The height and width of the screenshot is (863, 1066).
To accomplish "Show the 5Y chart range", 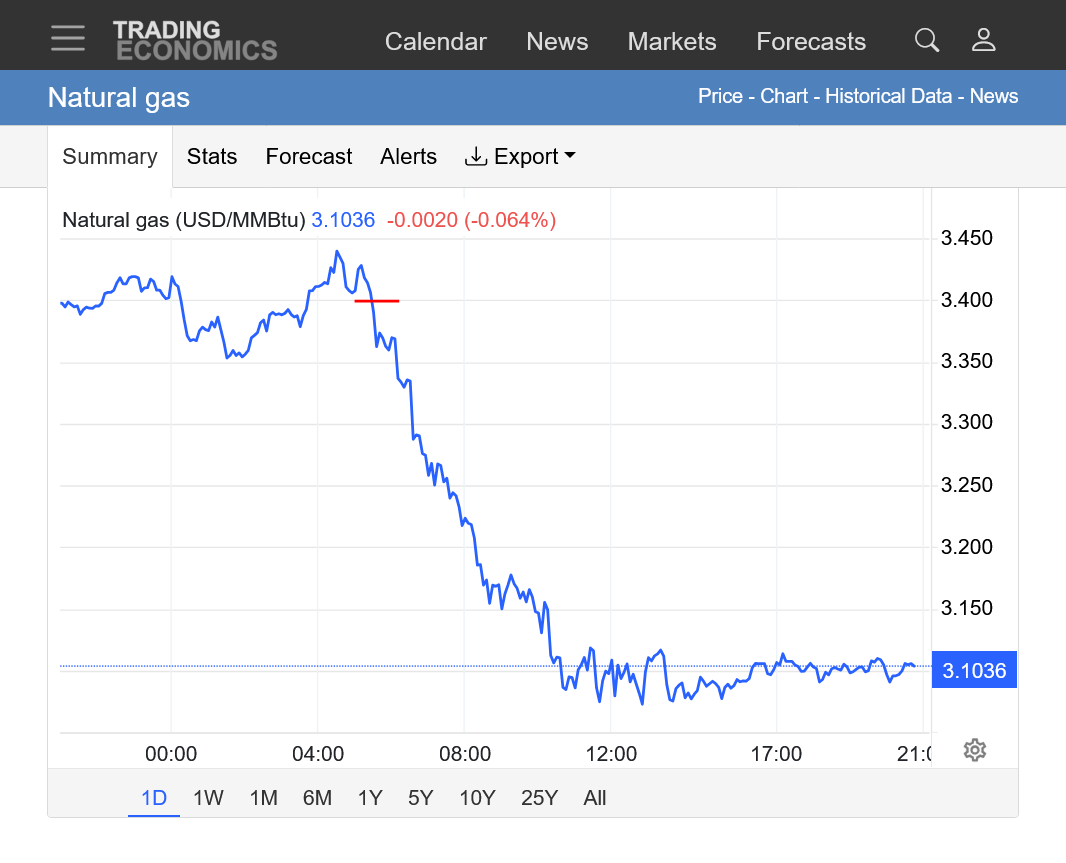I will pyautogui.click(x=420, y=798).
